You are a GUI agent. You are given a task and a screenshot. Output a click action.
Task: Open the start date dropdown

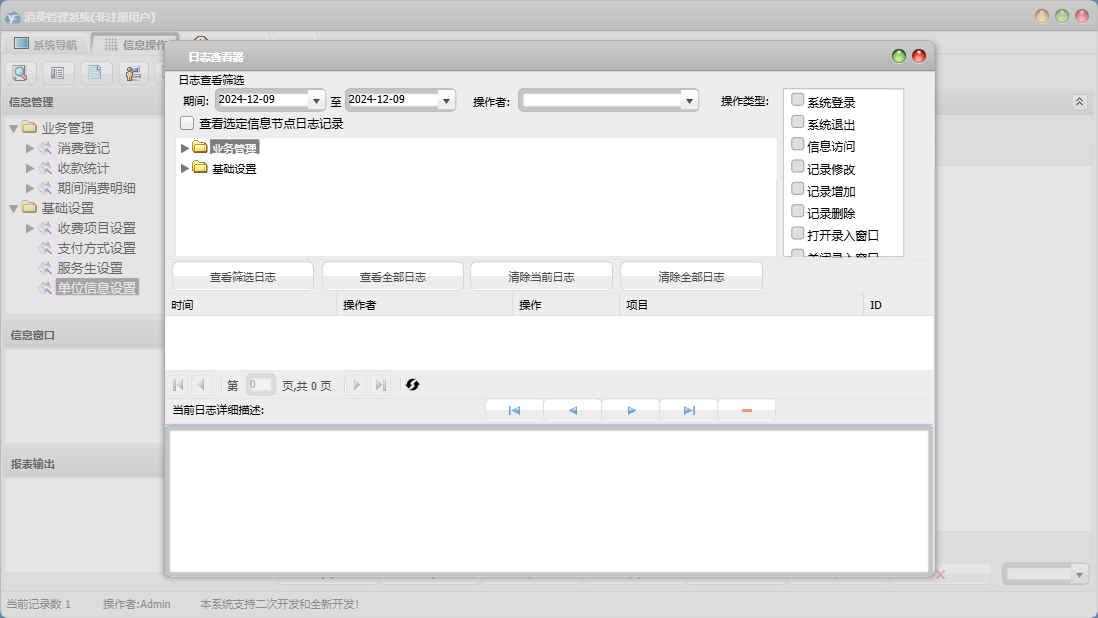coord(317,101)
